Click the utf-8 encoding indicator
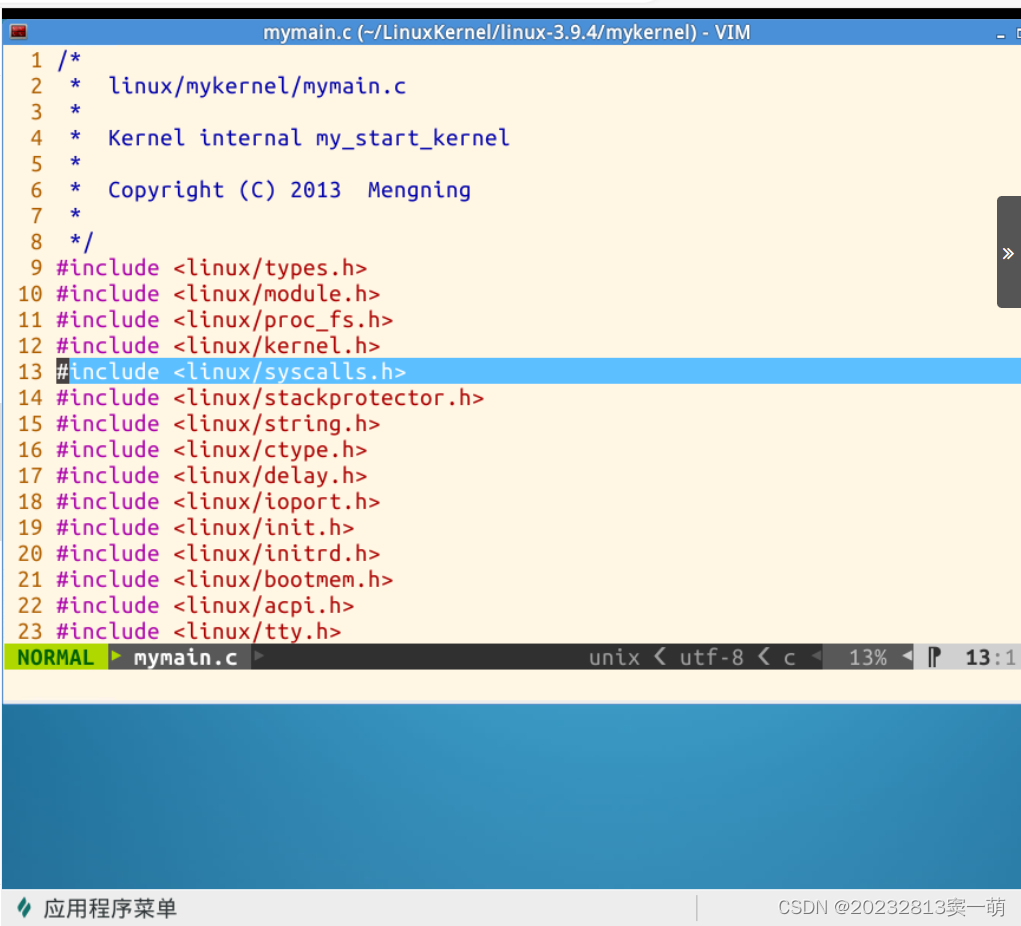Image resolution: width=1021 pixels, height=926 pixels. (712, 657)
